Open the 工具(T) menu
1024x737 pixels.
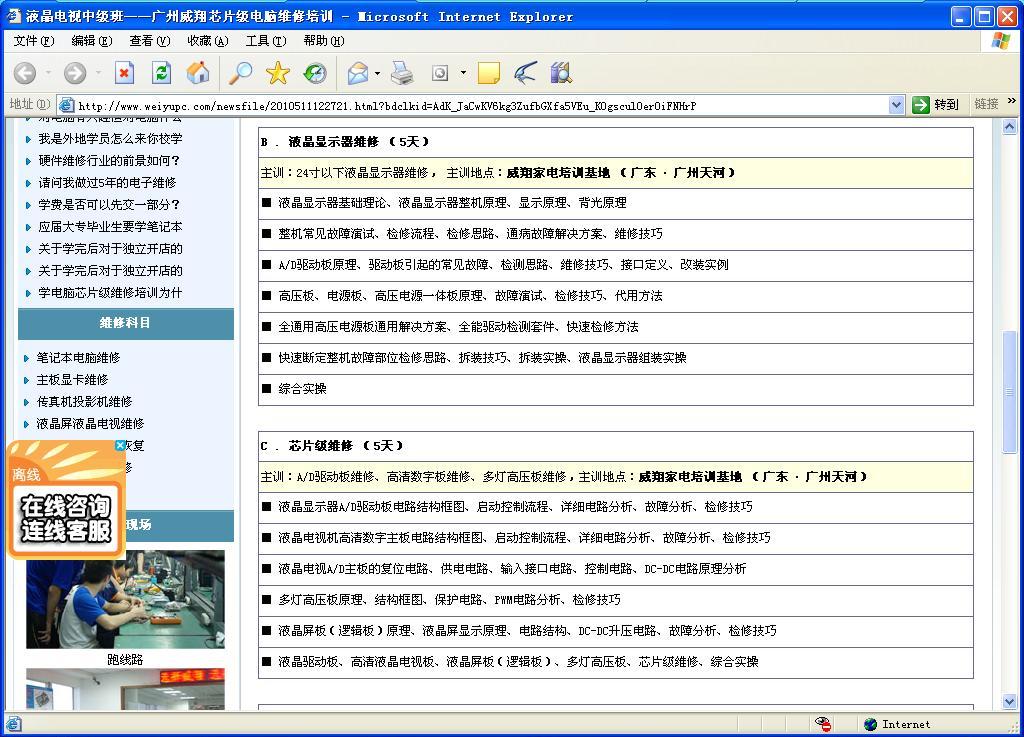[x=265, y=41]
